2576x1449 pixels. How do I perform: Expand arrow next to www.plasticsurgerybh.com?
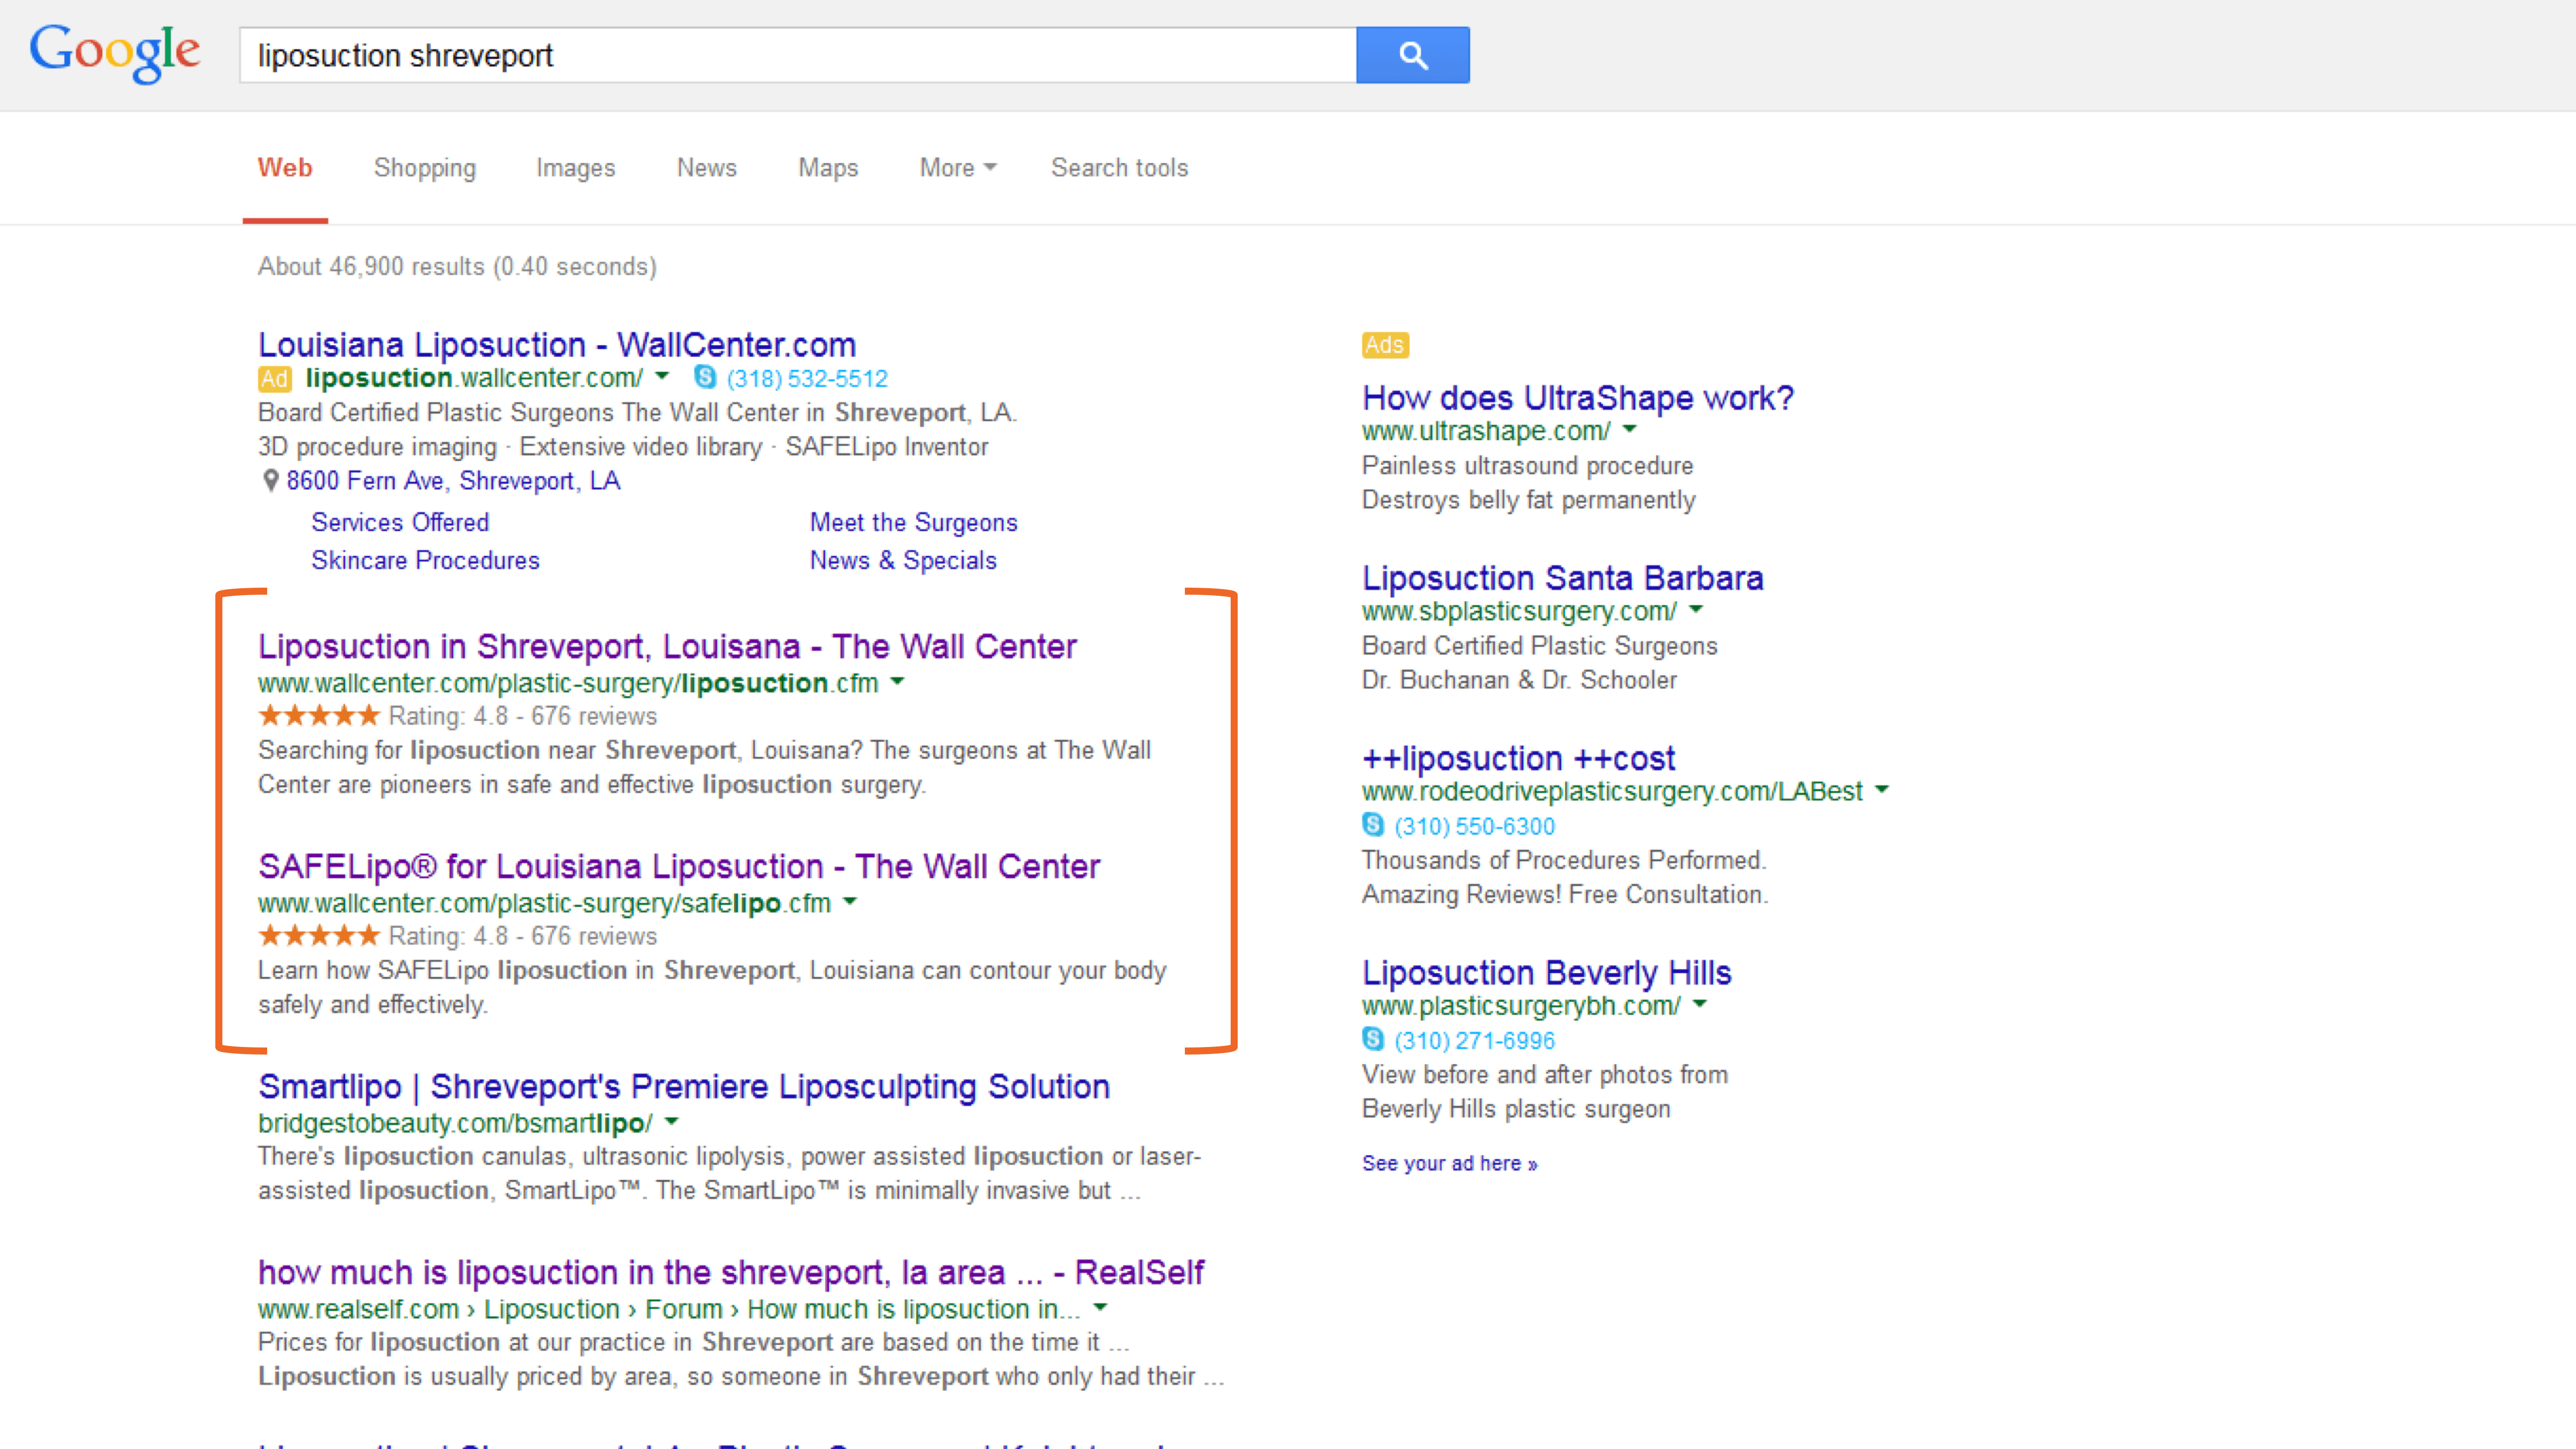pyautogui.click(x=1699, y=1004)
